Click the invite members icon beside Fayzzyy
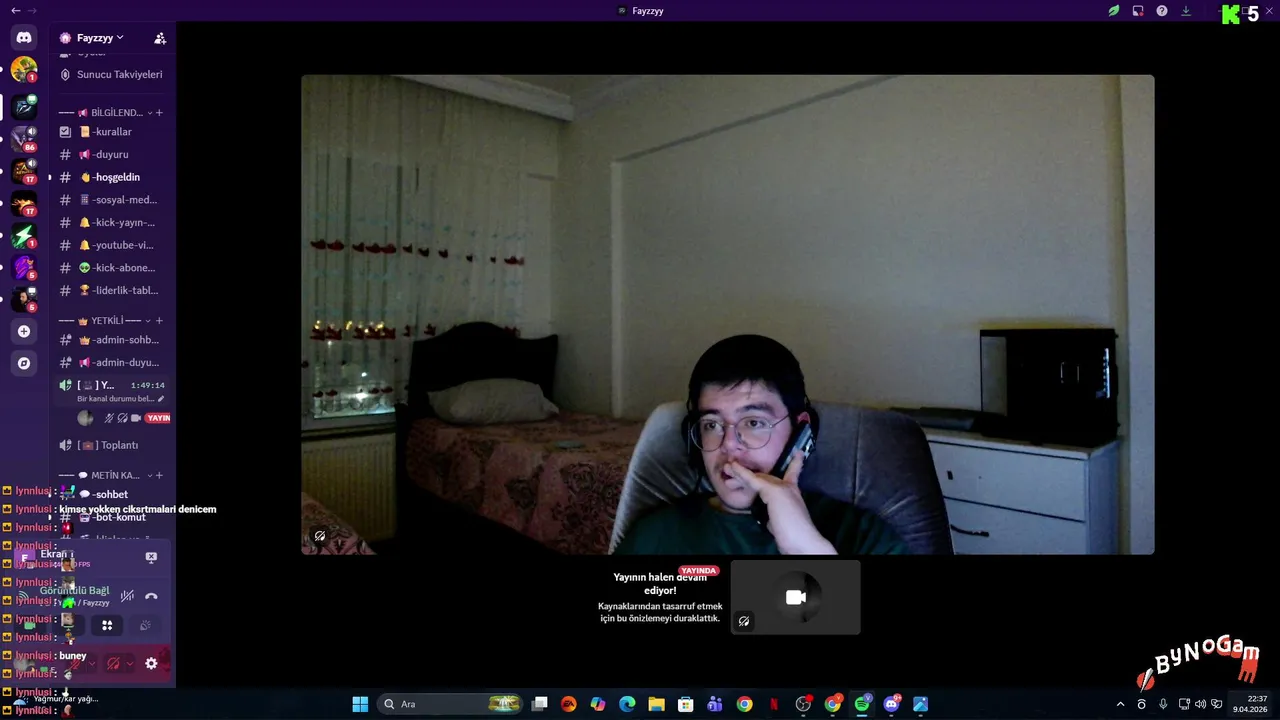The height and width of the screenshot is (720, 1280). tap(160, 38)
